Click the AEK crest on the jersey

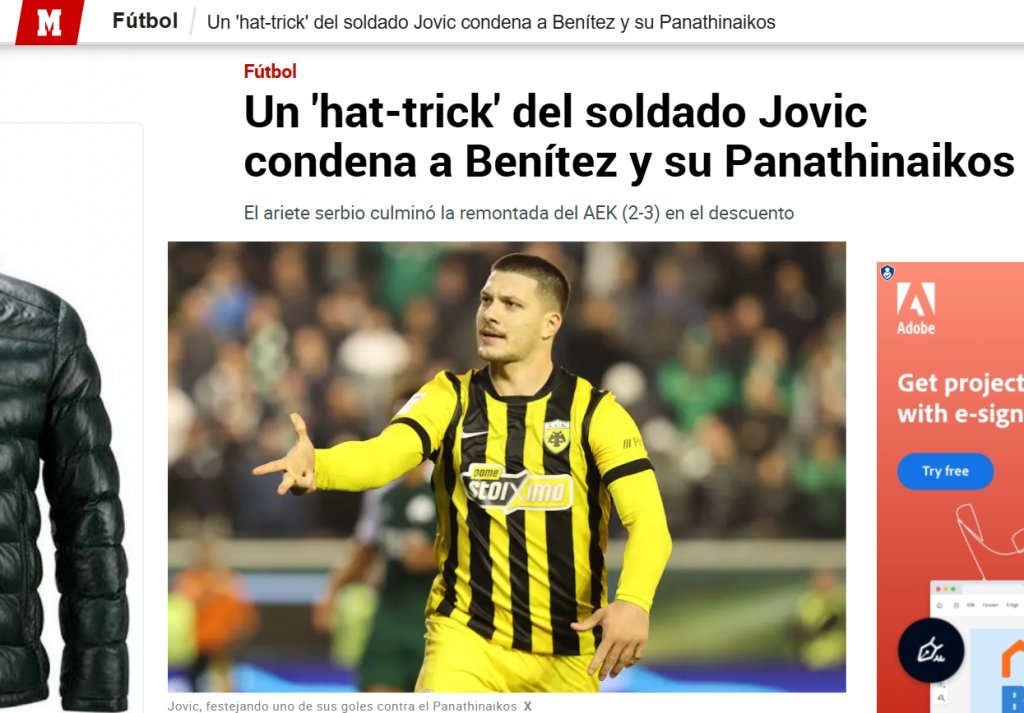coord(556,437)
